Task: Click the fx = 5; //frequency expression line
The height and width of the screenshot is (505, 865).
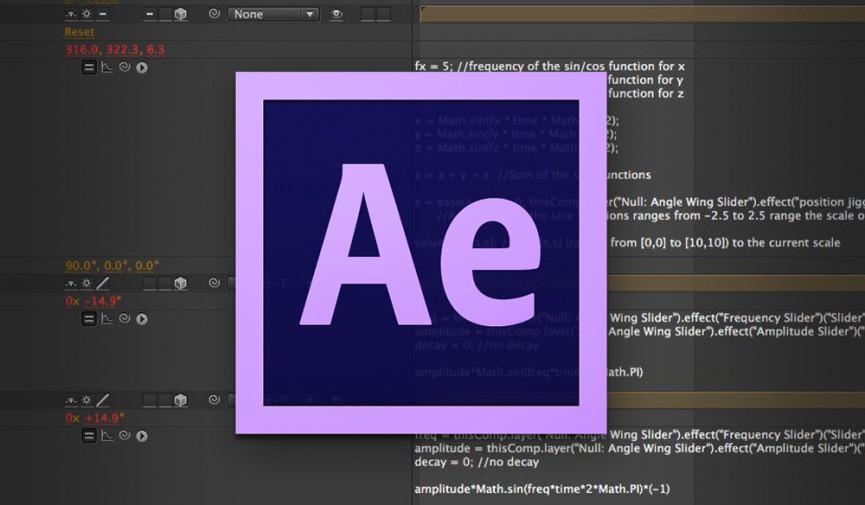Action: click(550, 66)
